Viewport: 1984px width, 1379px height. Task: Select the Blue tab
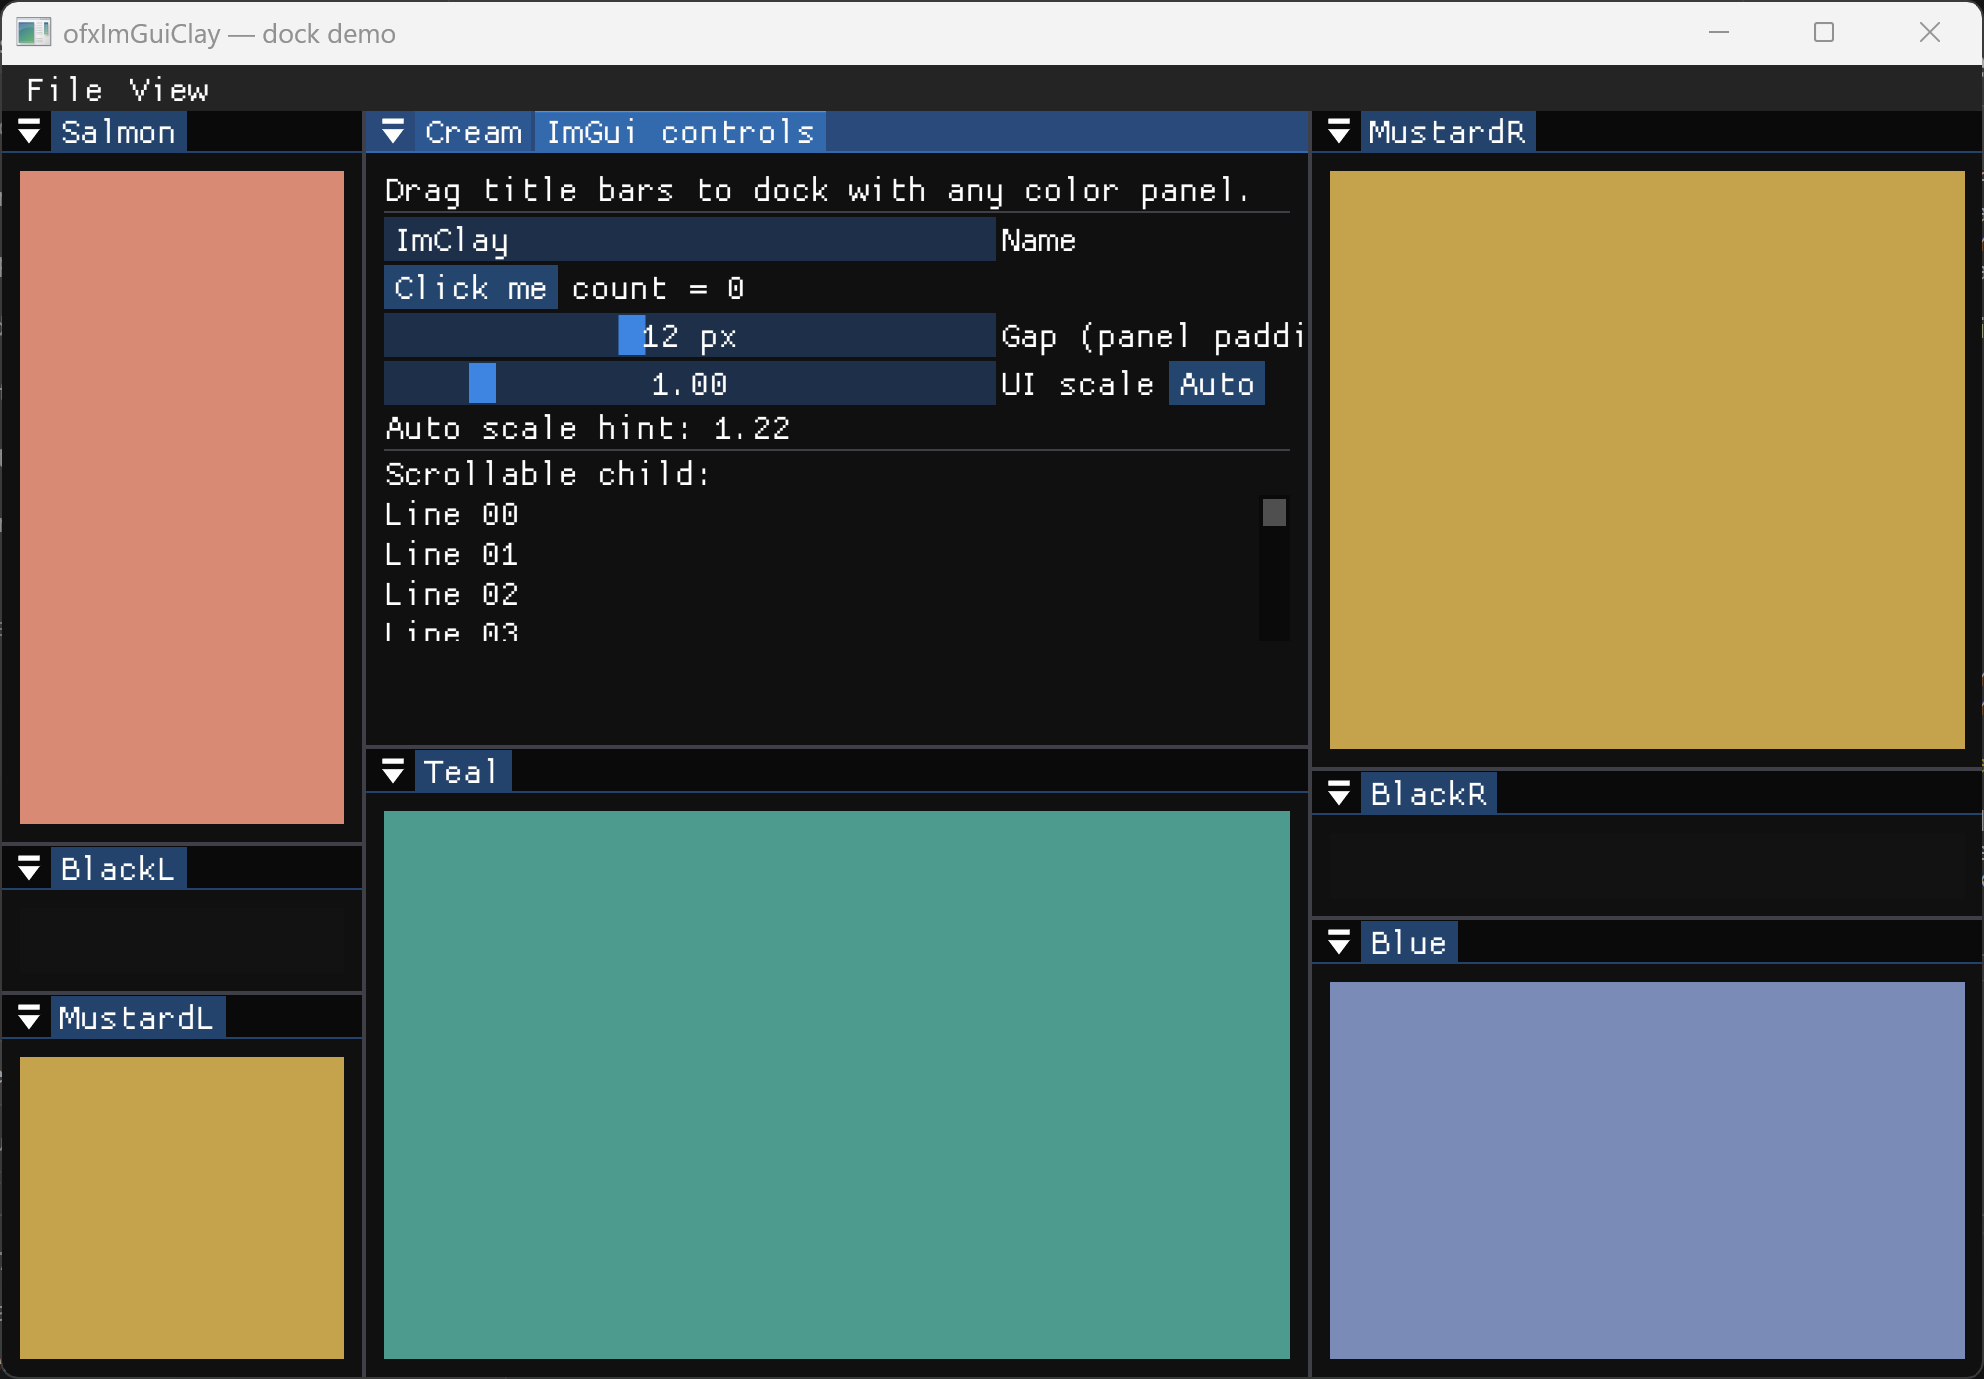[x=1408, y=943]
